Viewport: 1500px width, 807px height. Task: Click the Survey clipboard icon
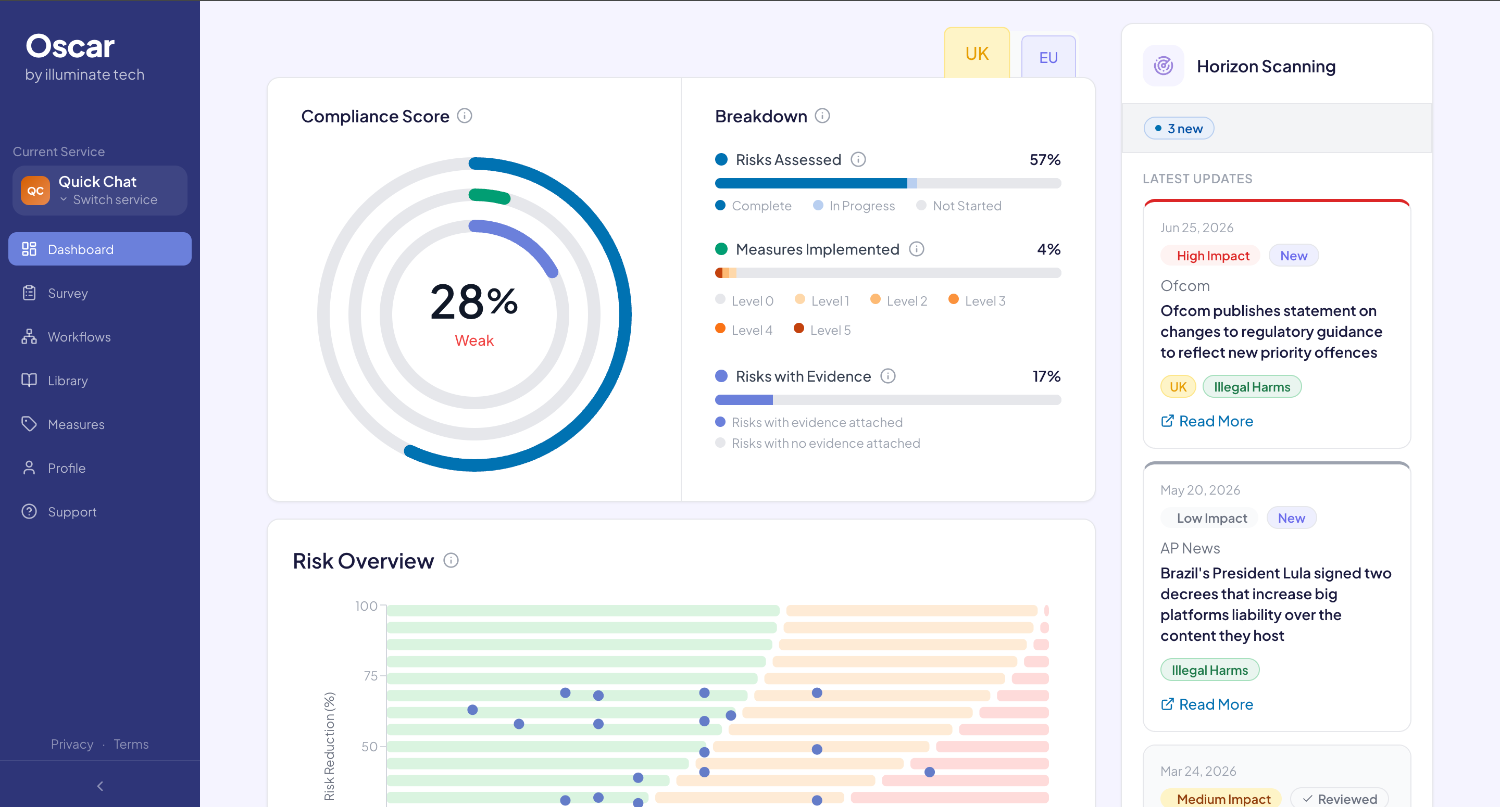[29, 293]
